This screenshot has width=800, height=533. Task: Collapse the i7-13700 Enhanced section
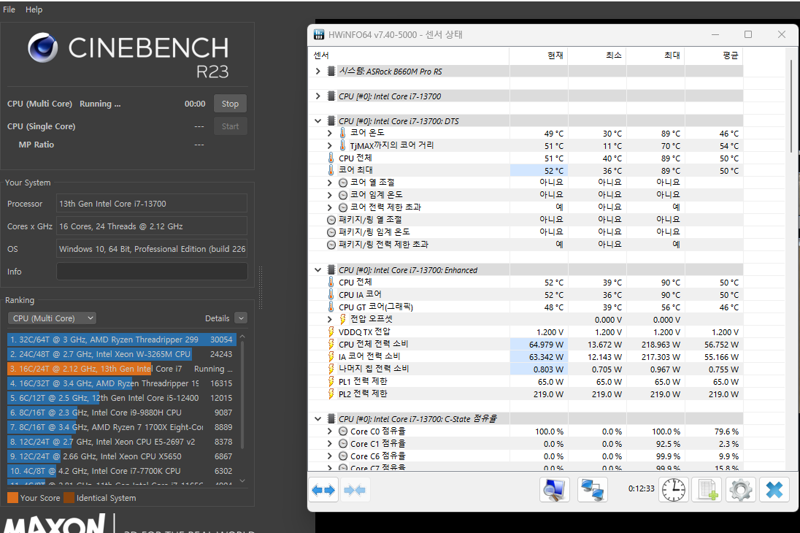click(x=318, y=270)
